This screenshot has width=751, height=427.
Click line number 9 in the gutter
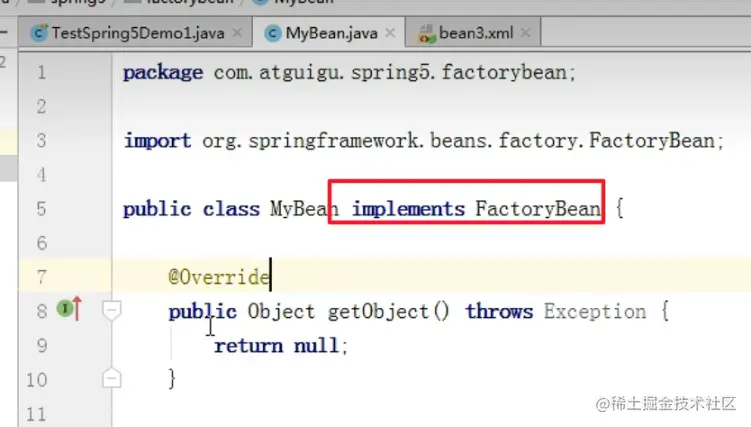[42, 346]
